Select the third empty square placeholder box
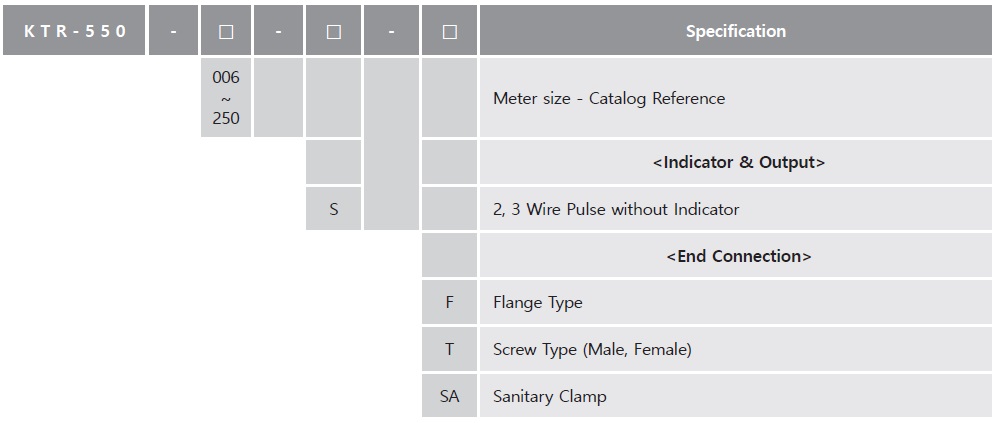The image size is (999, 423). click(449, 31)
